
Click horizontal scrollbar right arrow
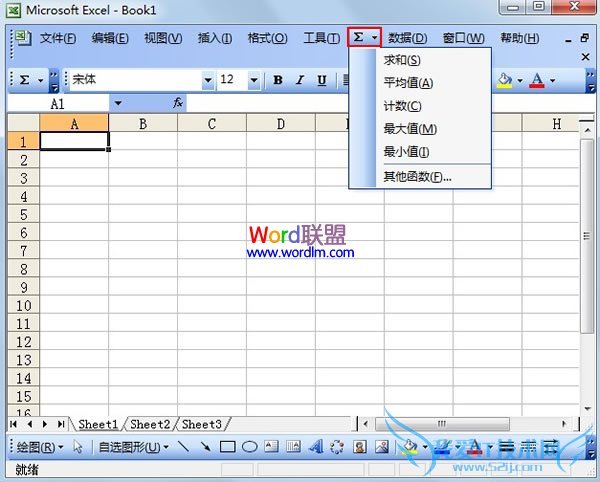(564, 423)
